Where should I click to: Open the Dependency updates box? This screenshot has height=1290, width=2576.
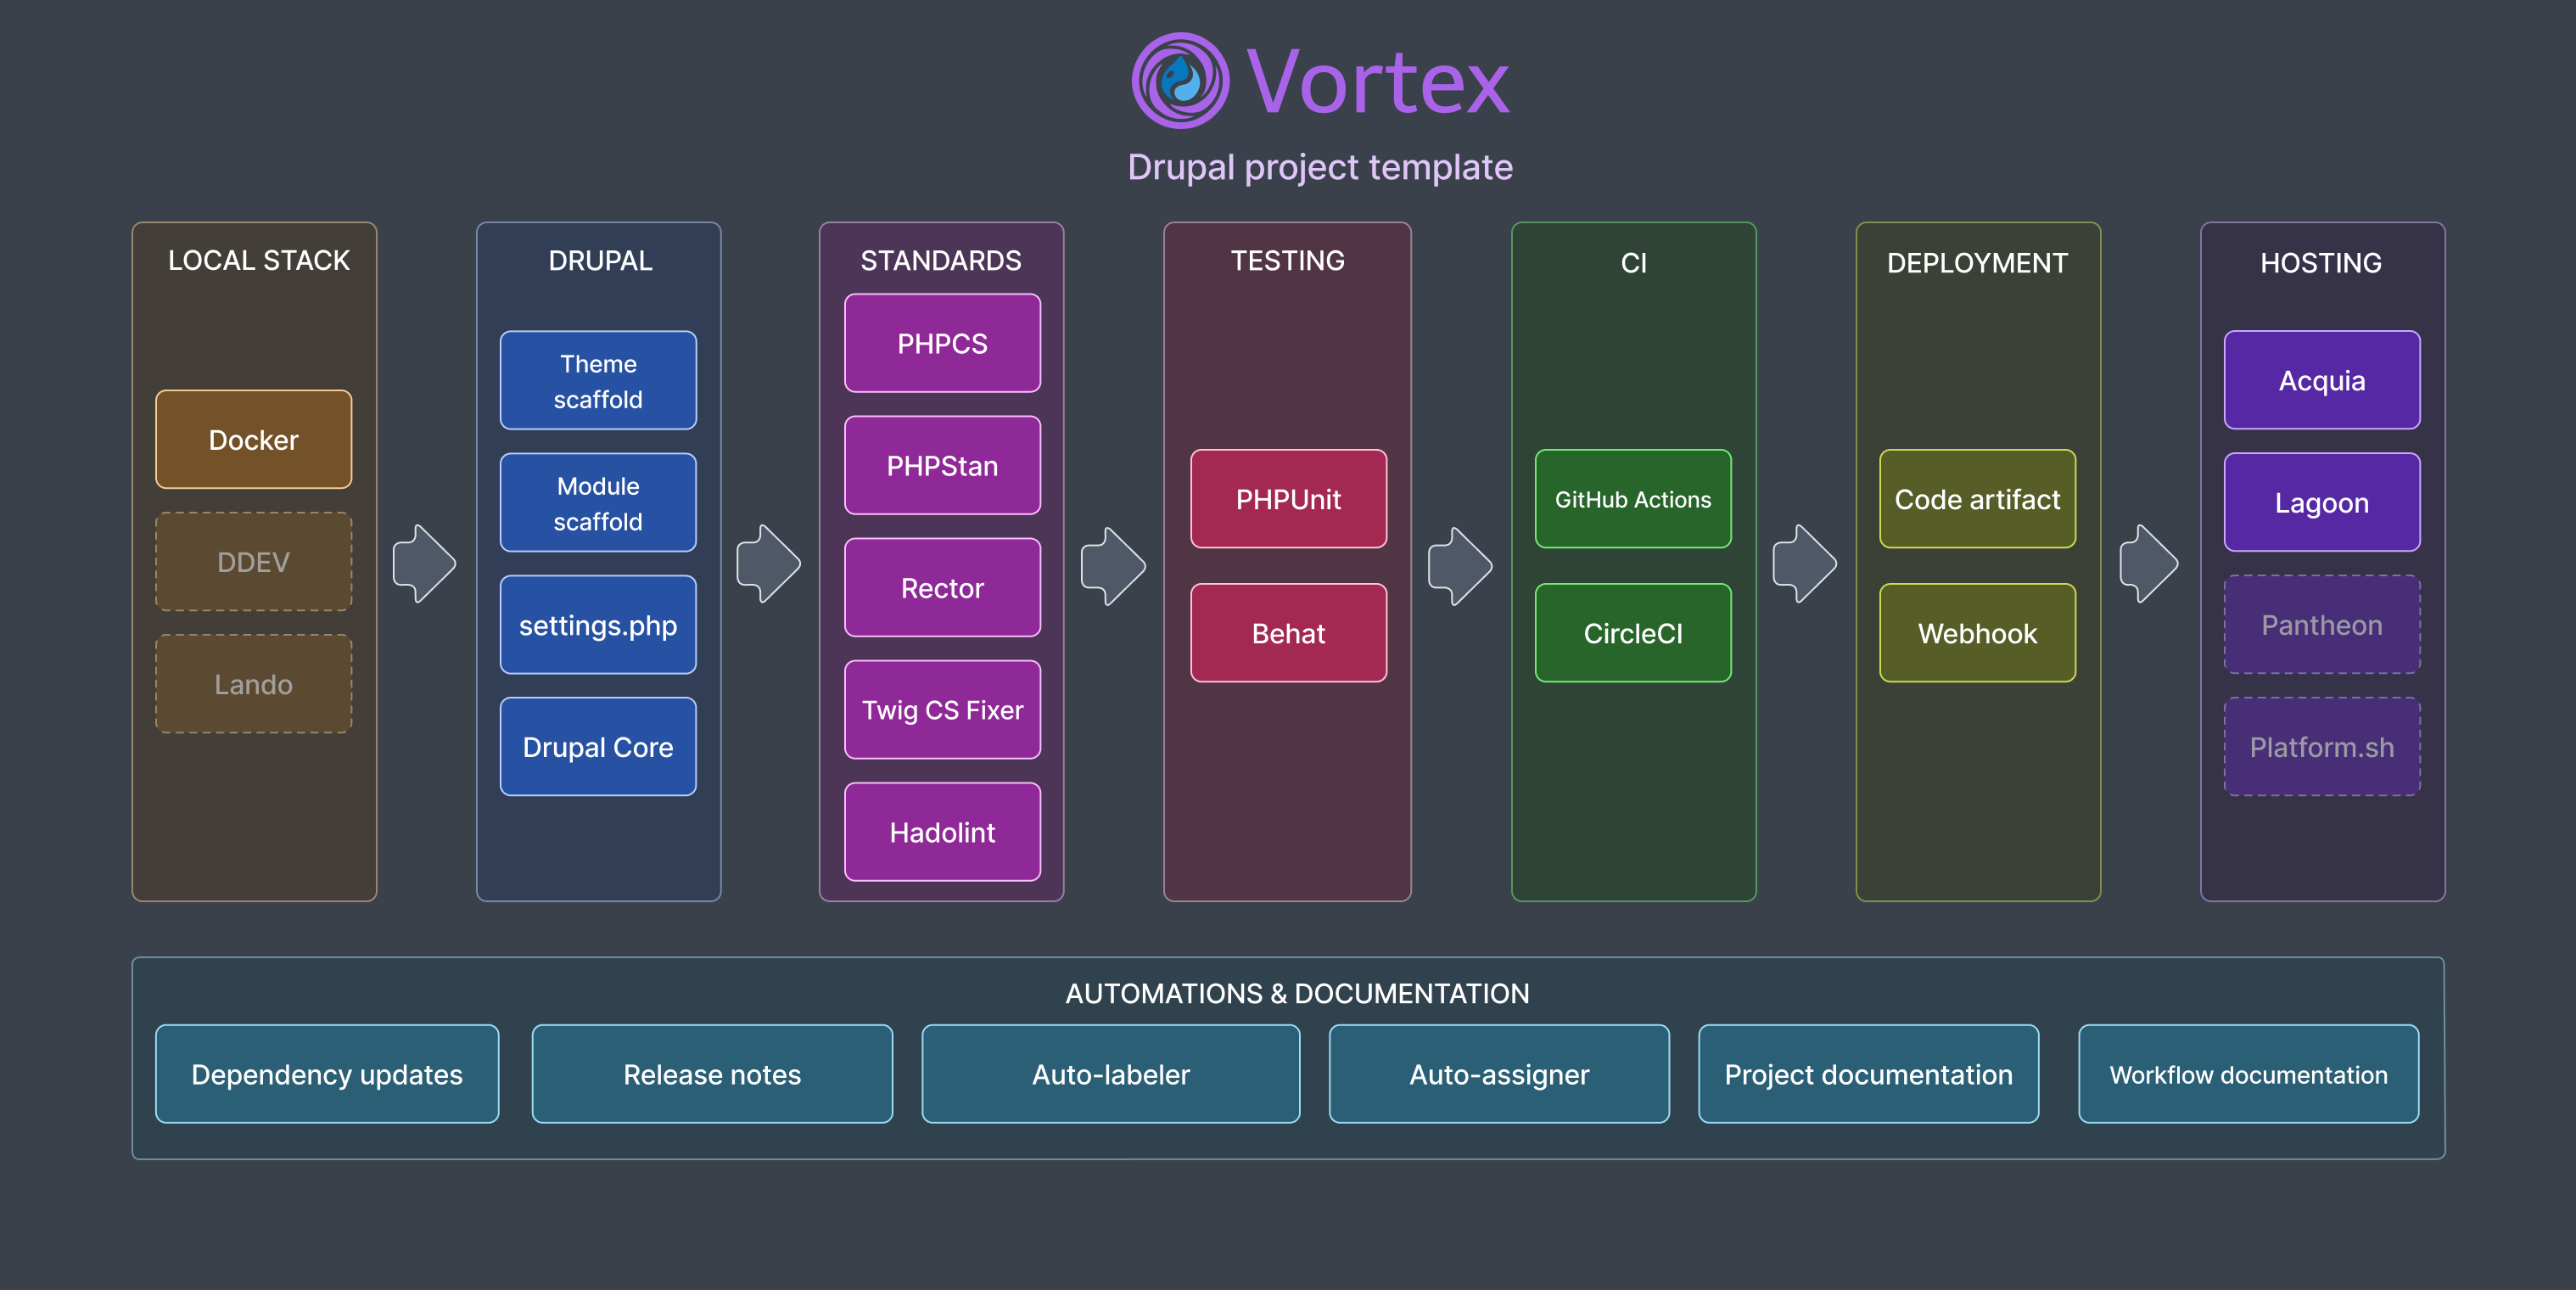[x=327, y=1074]
